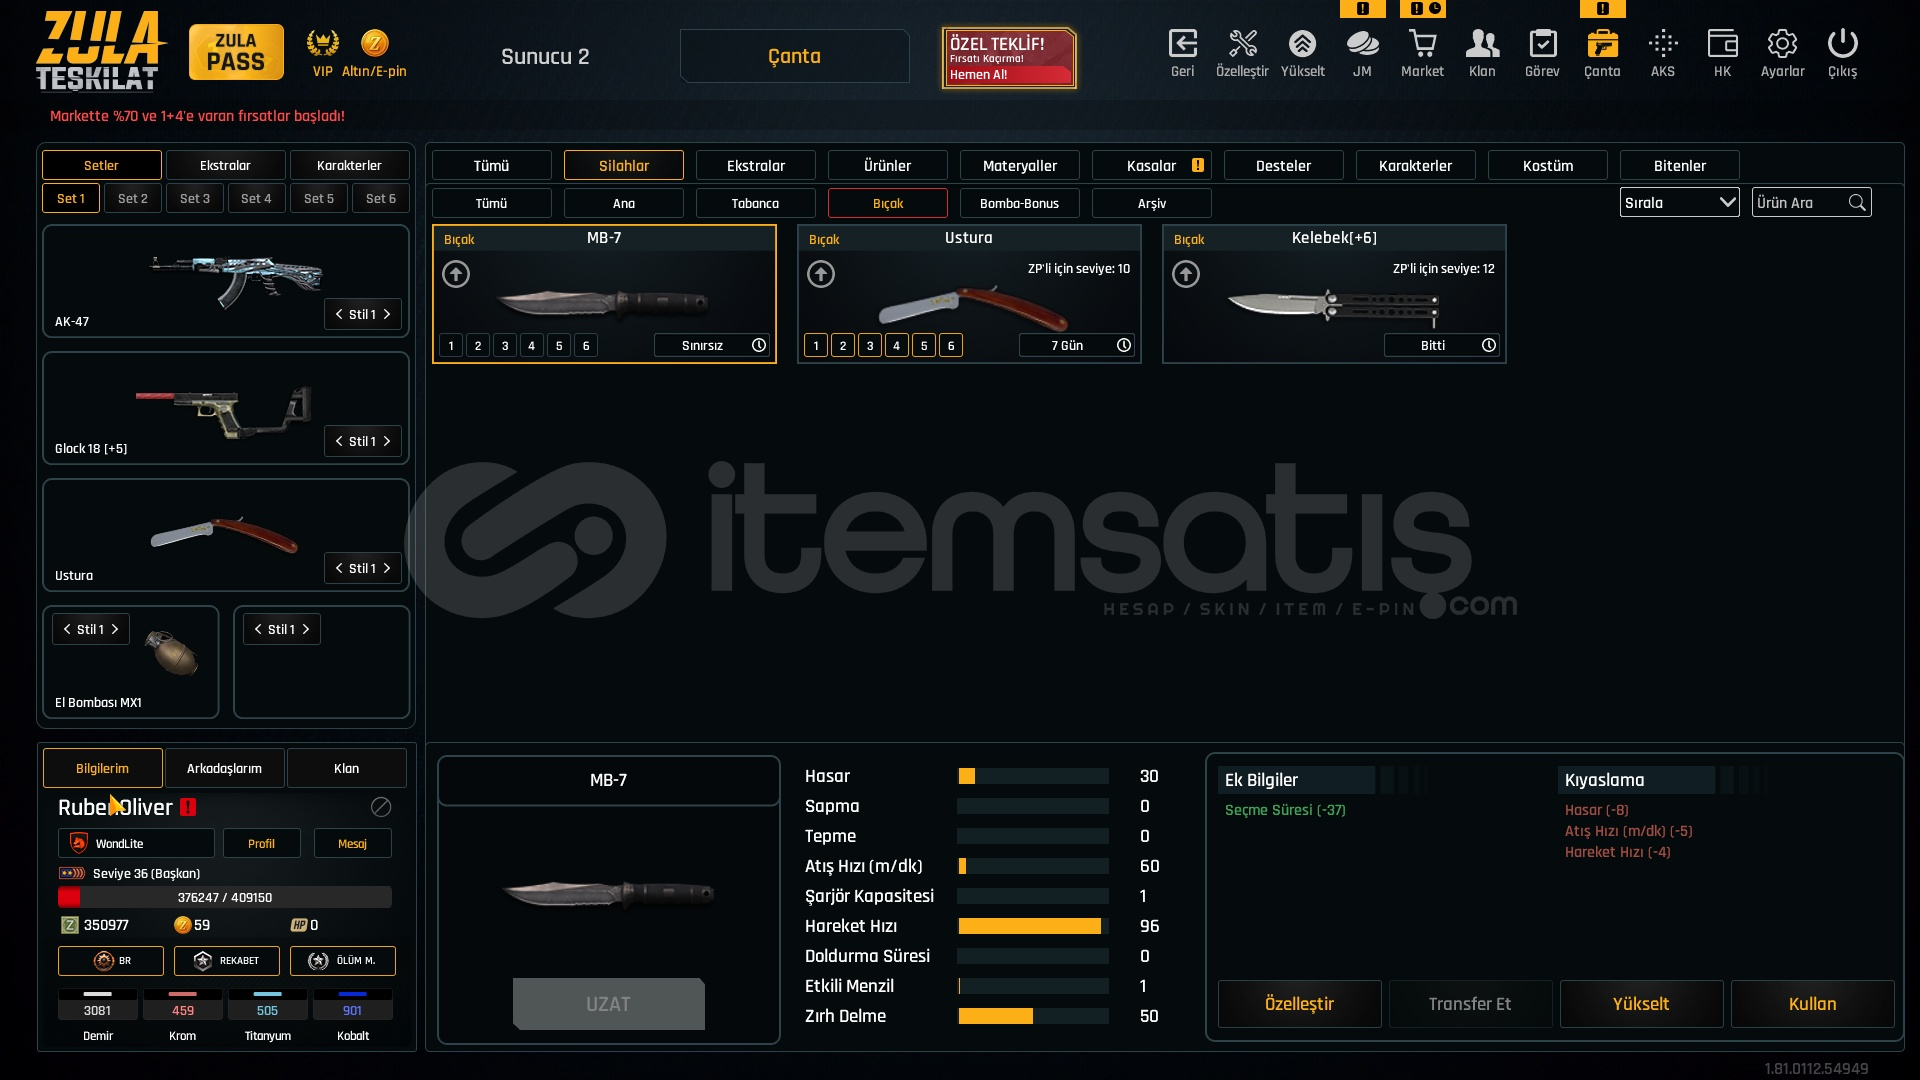Click the Kullan button
The image size is (1920, 1080).
pos(1812,1004)
